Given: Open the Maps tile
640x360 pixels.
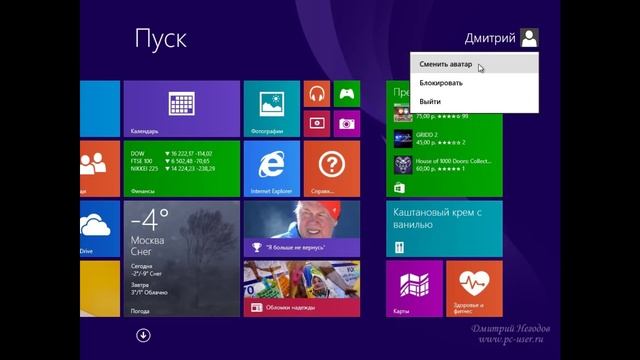Looking at the screenshot, I should [414, 289].
